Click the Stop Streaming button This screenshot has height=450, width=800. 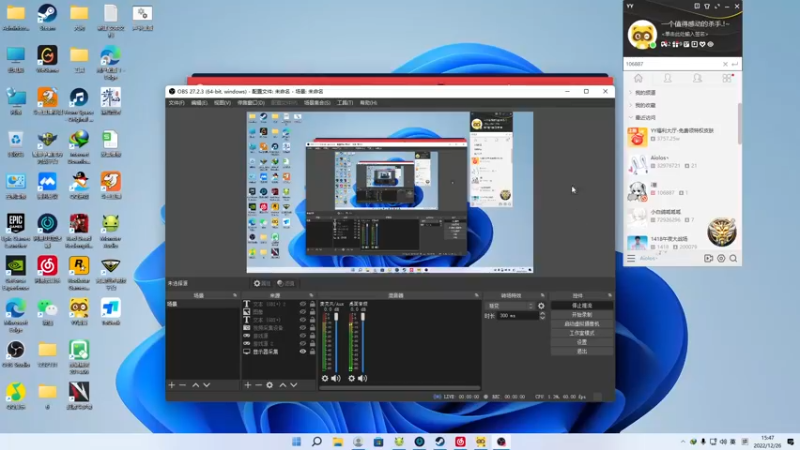(582, 306)
